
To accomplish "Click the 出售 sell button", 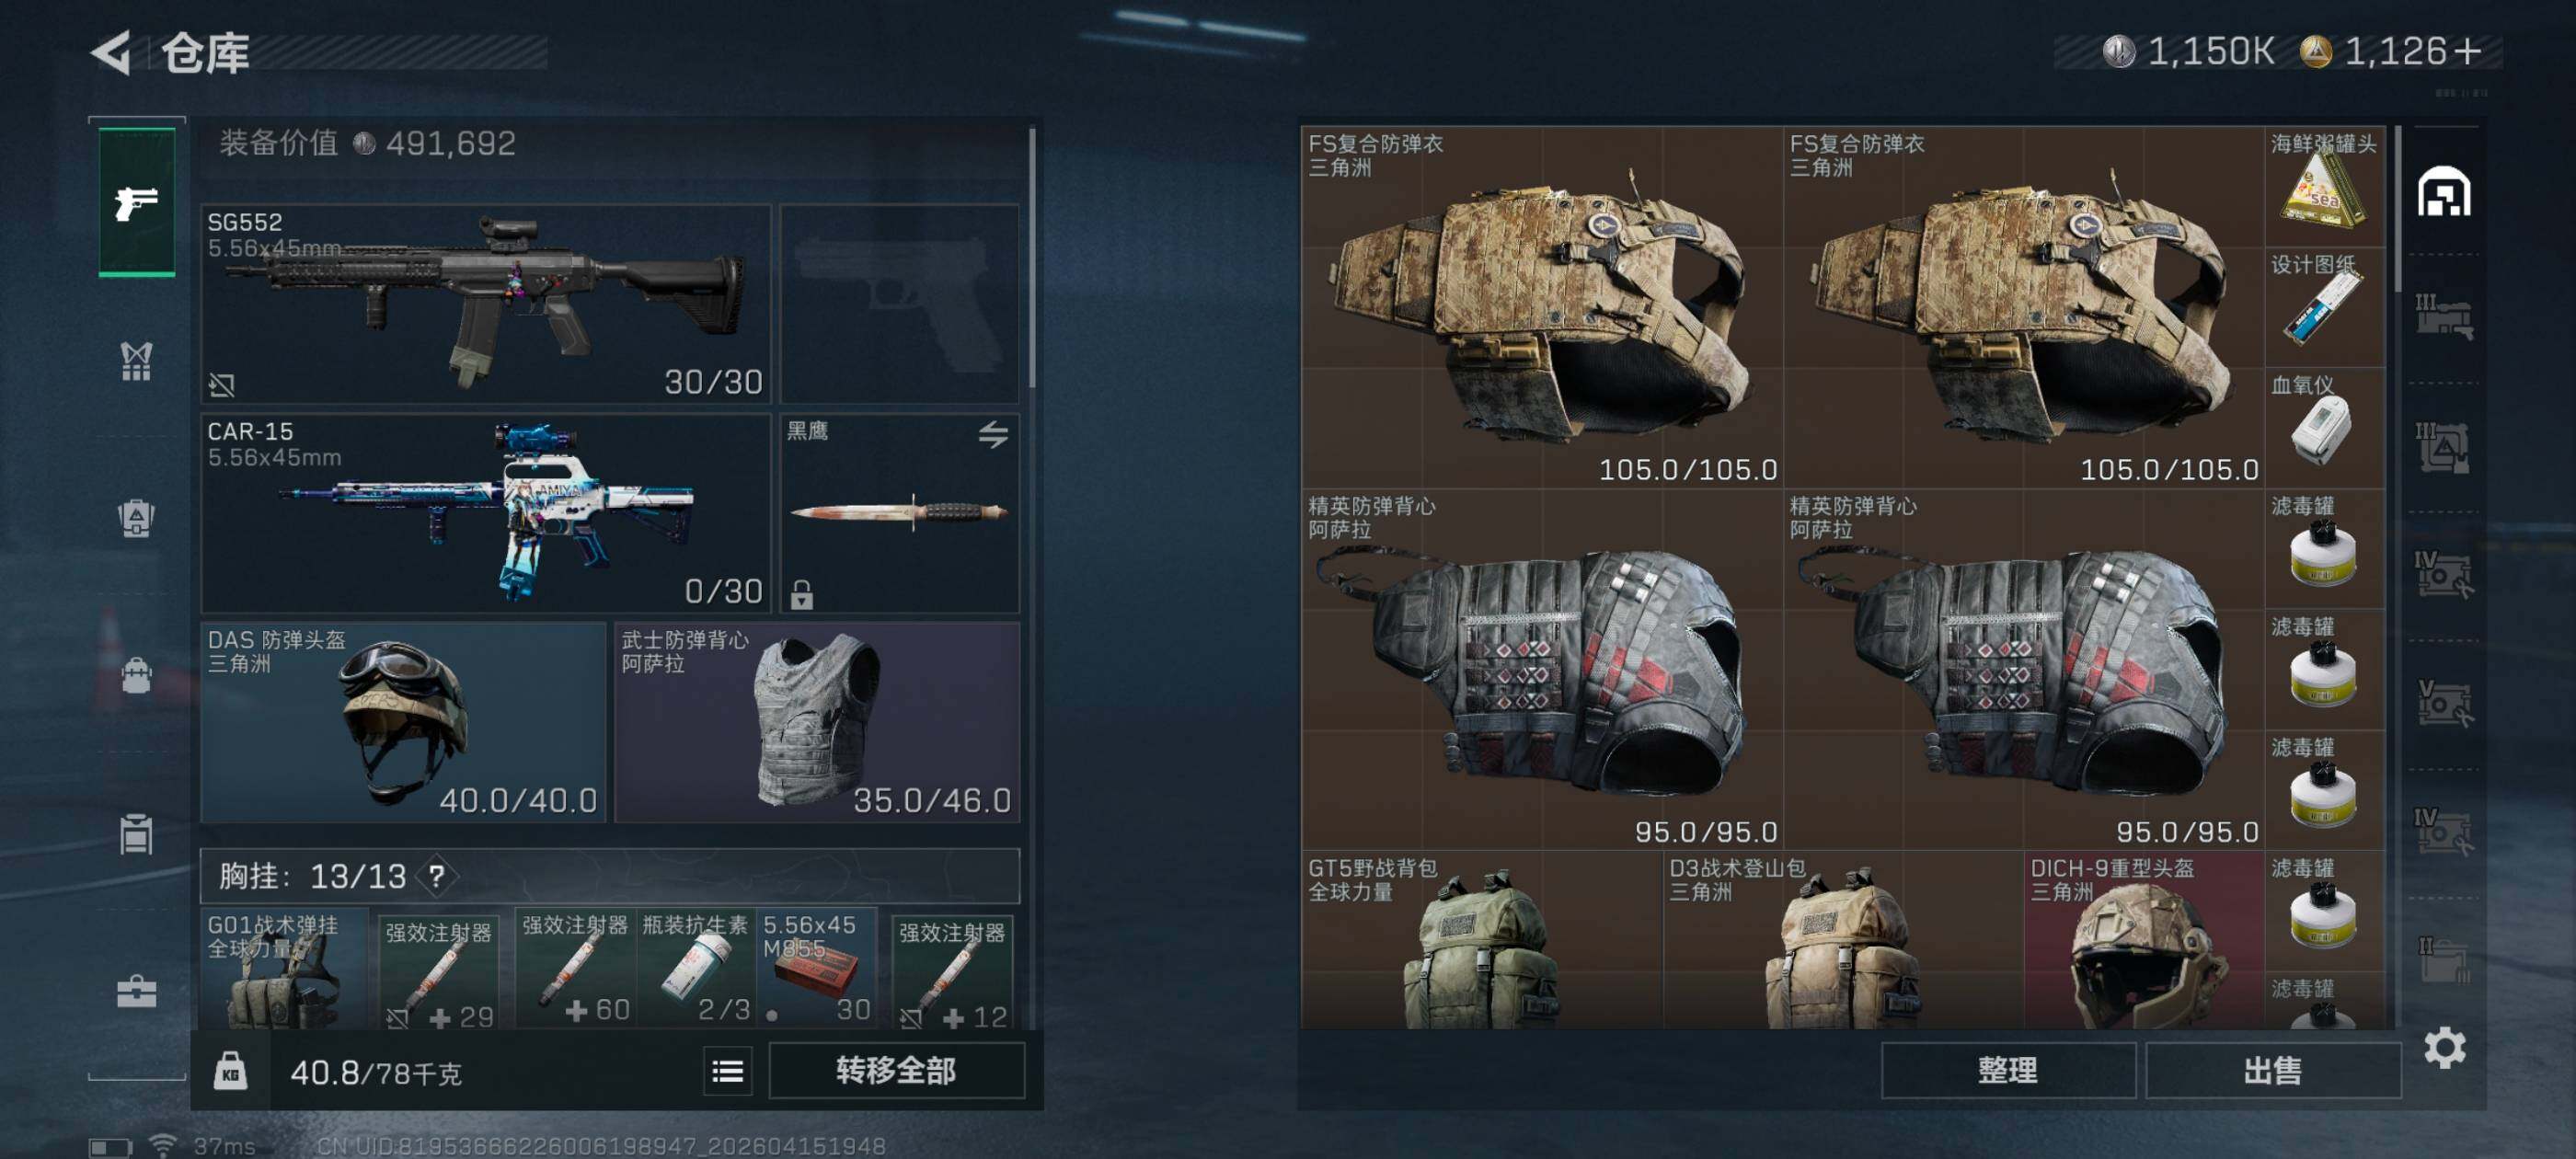I will (x=2273, y=1070).
